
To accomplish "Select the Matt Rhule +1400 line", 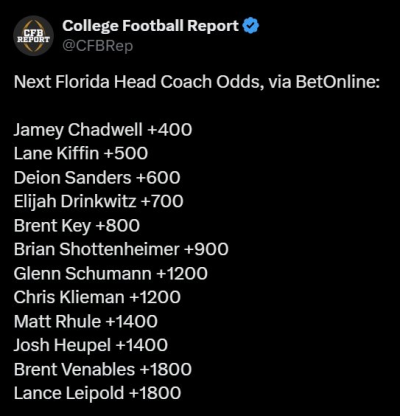I will click(x=86, y=321).
